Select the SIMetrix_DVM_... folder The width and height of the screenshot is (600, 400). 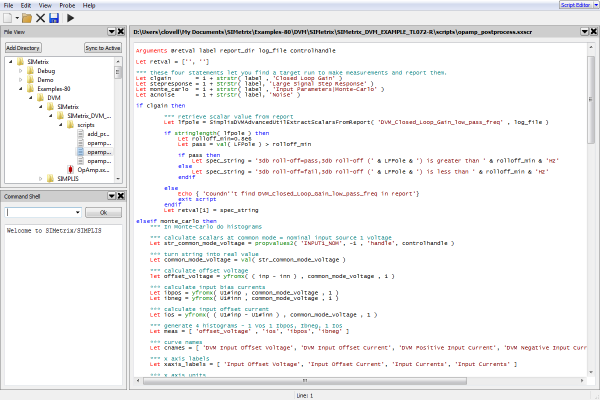pyautogui.click(x=89, y=116)
